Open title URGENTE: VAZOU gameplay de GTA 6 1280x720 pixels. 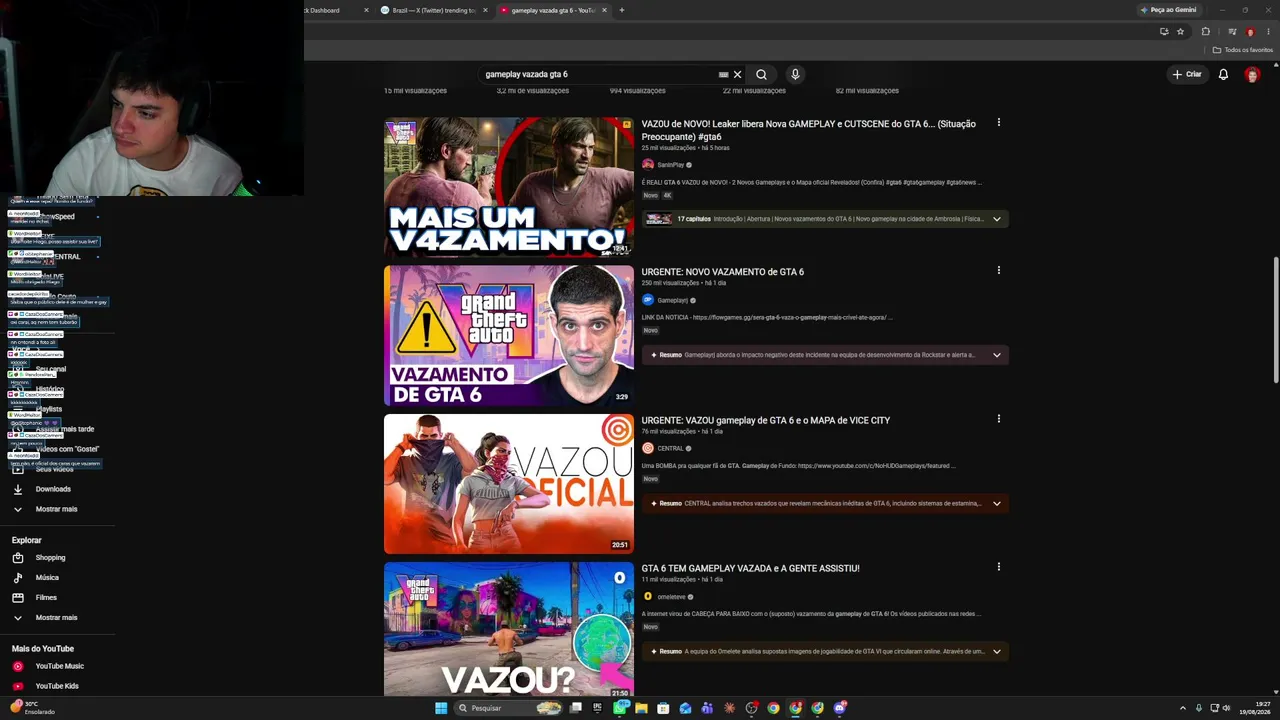click(x=766, y=420)
